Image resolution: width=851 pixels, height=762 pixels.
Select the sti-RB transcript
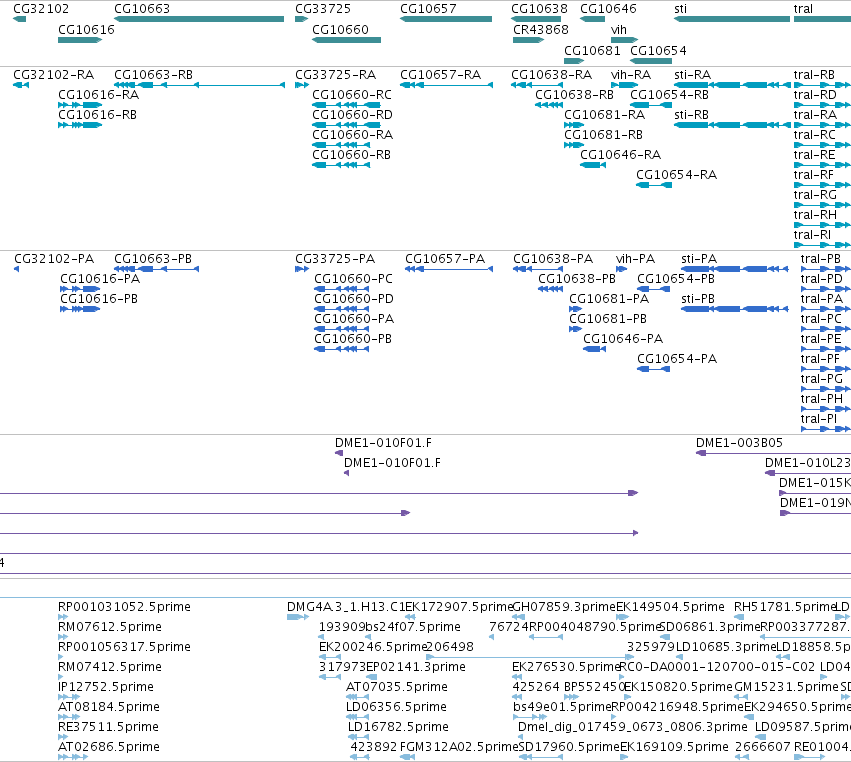click(732, 125)
